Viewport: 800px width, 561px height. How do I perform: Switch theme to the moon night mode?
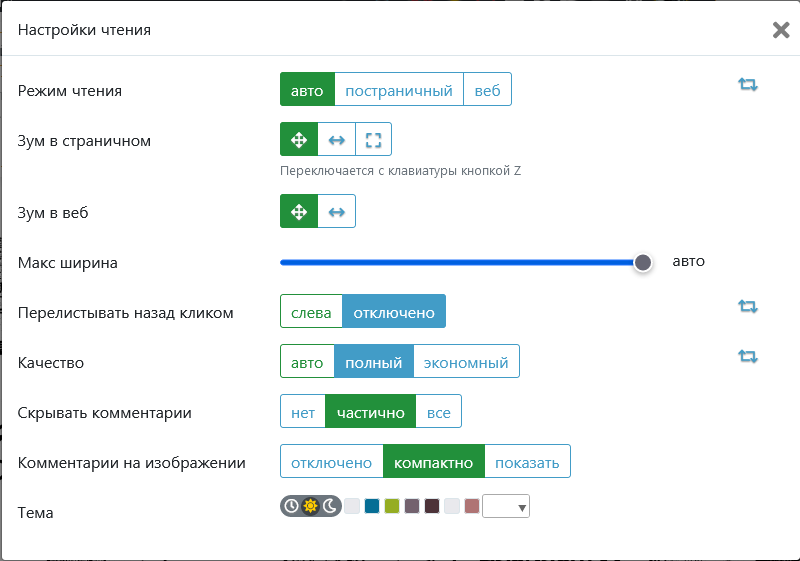(x=329, y=507)
